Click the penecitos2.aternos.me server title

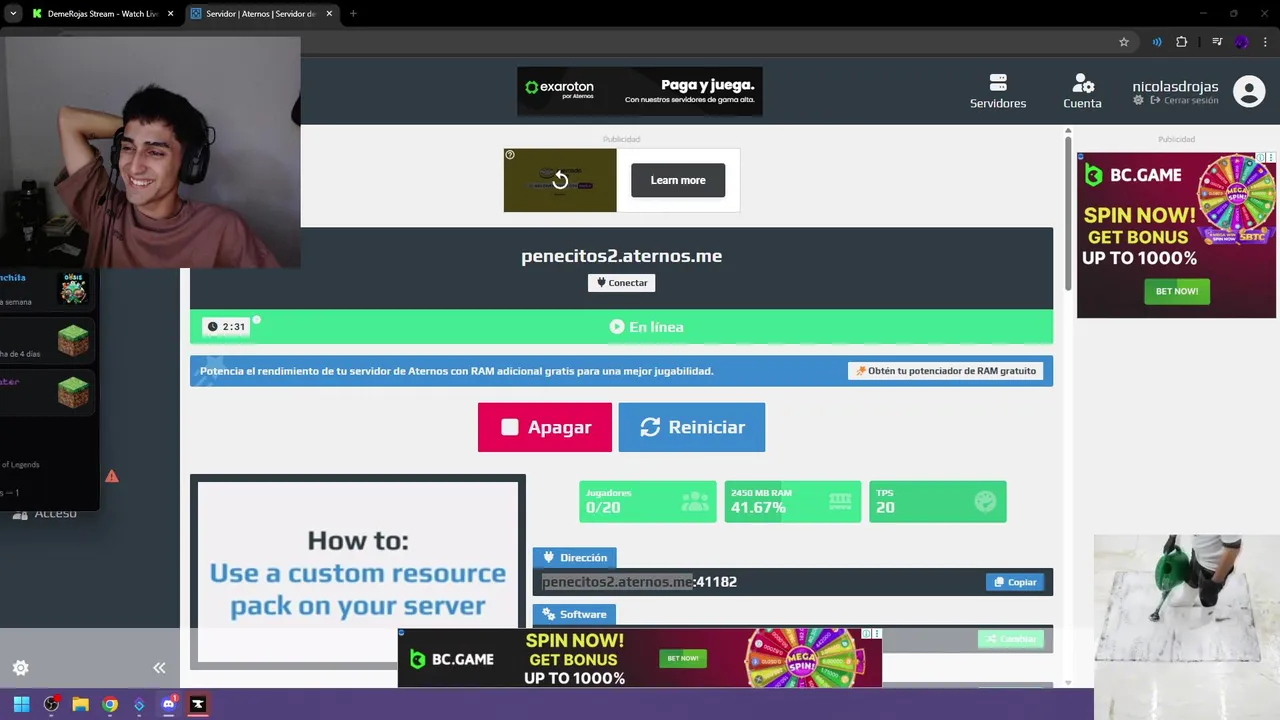click(621, 256)
